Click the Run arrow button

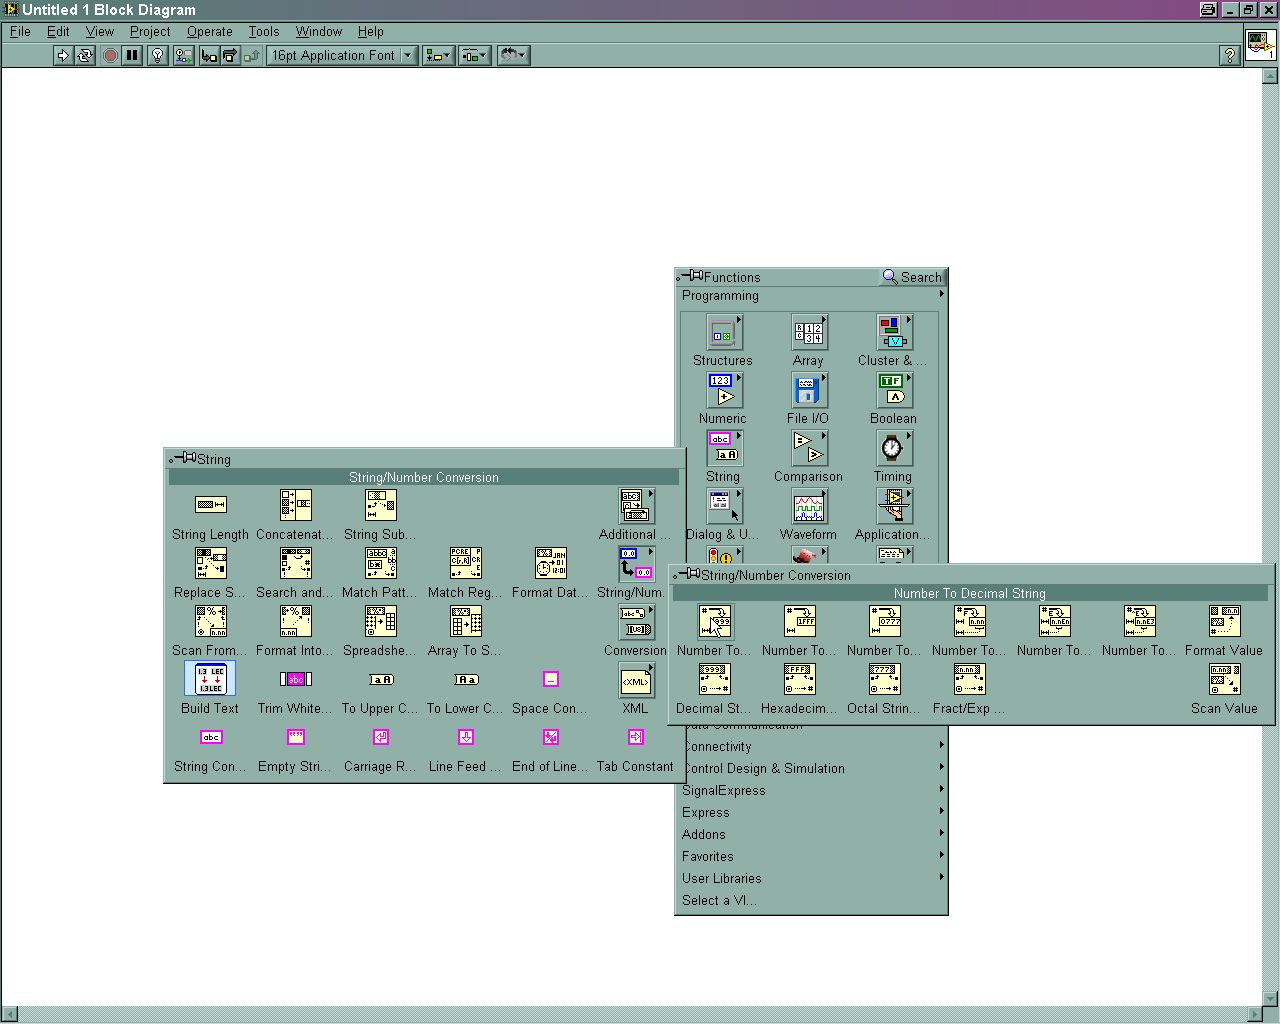coord(63,56)
